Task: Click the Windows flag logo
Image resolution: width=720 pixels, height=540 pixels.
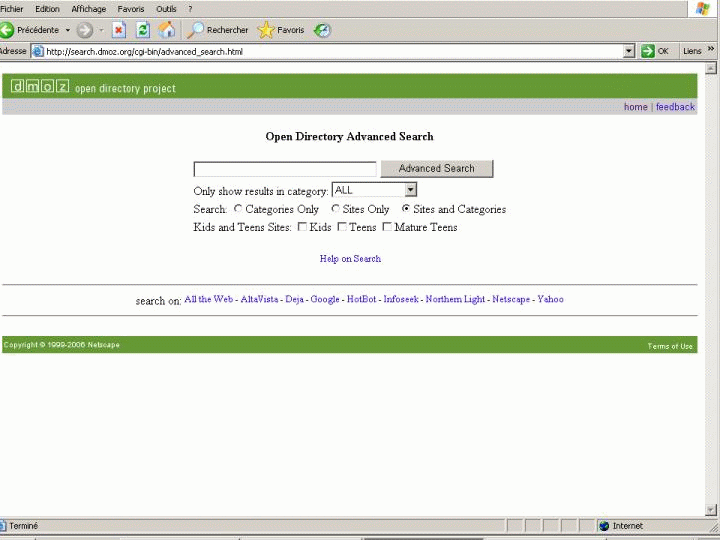Action: 702,9
